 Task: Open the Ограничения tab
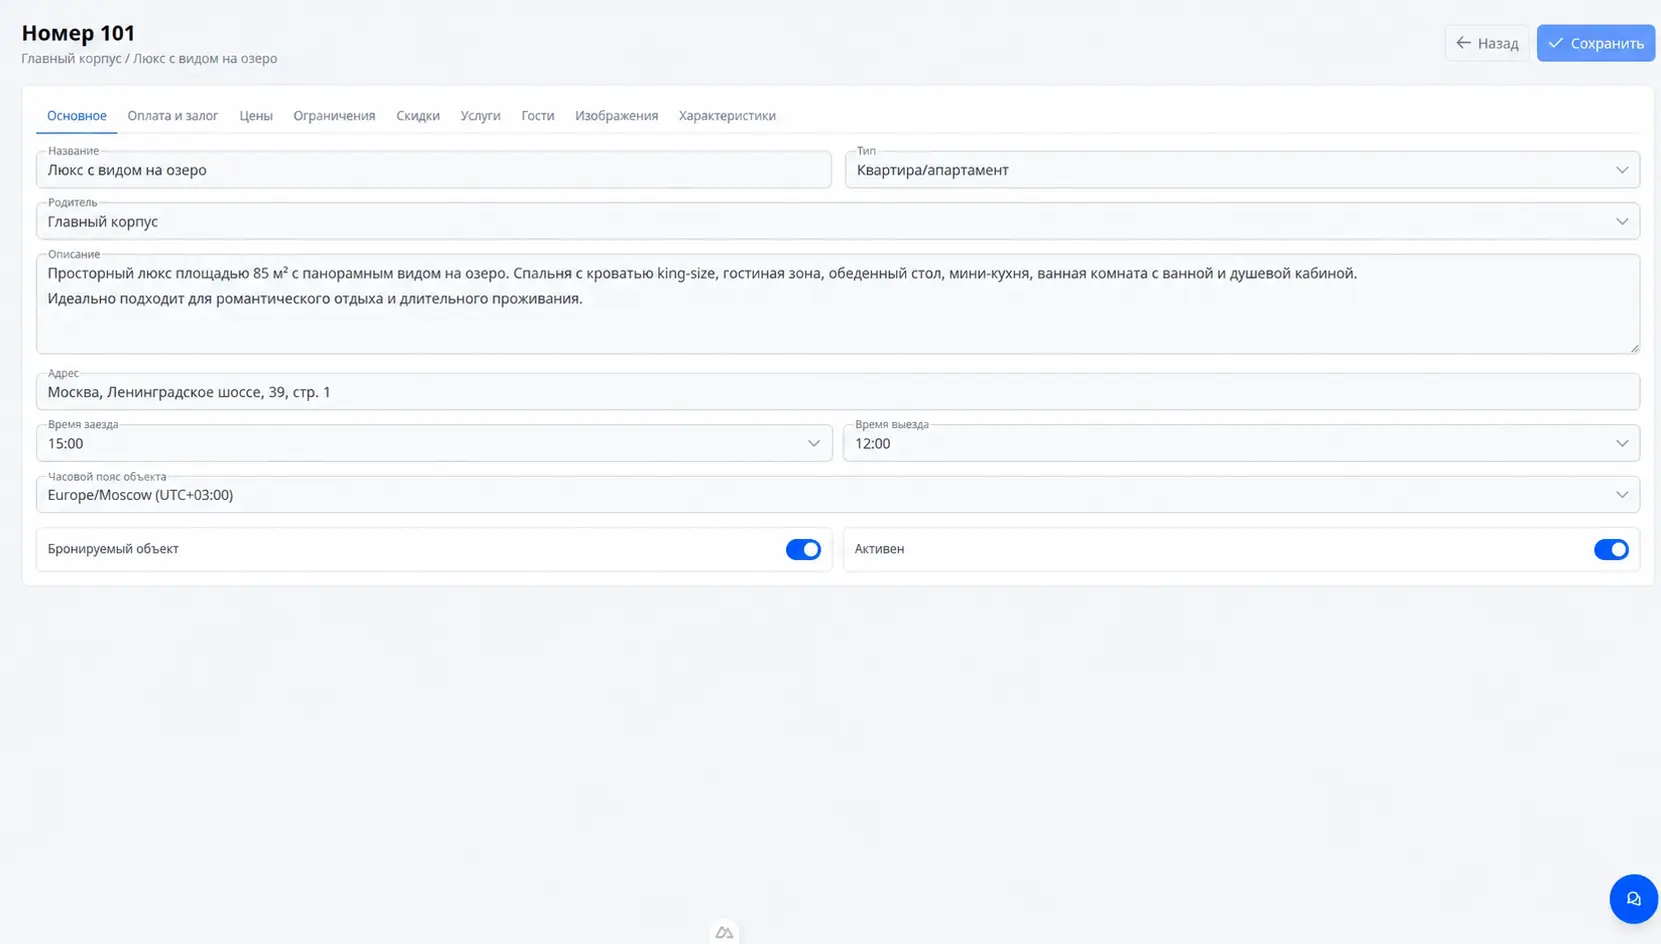[x=334, y=116]
